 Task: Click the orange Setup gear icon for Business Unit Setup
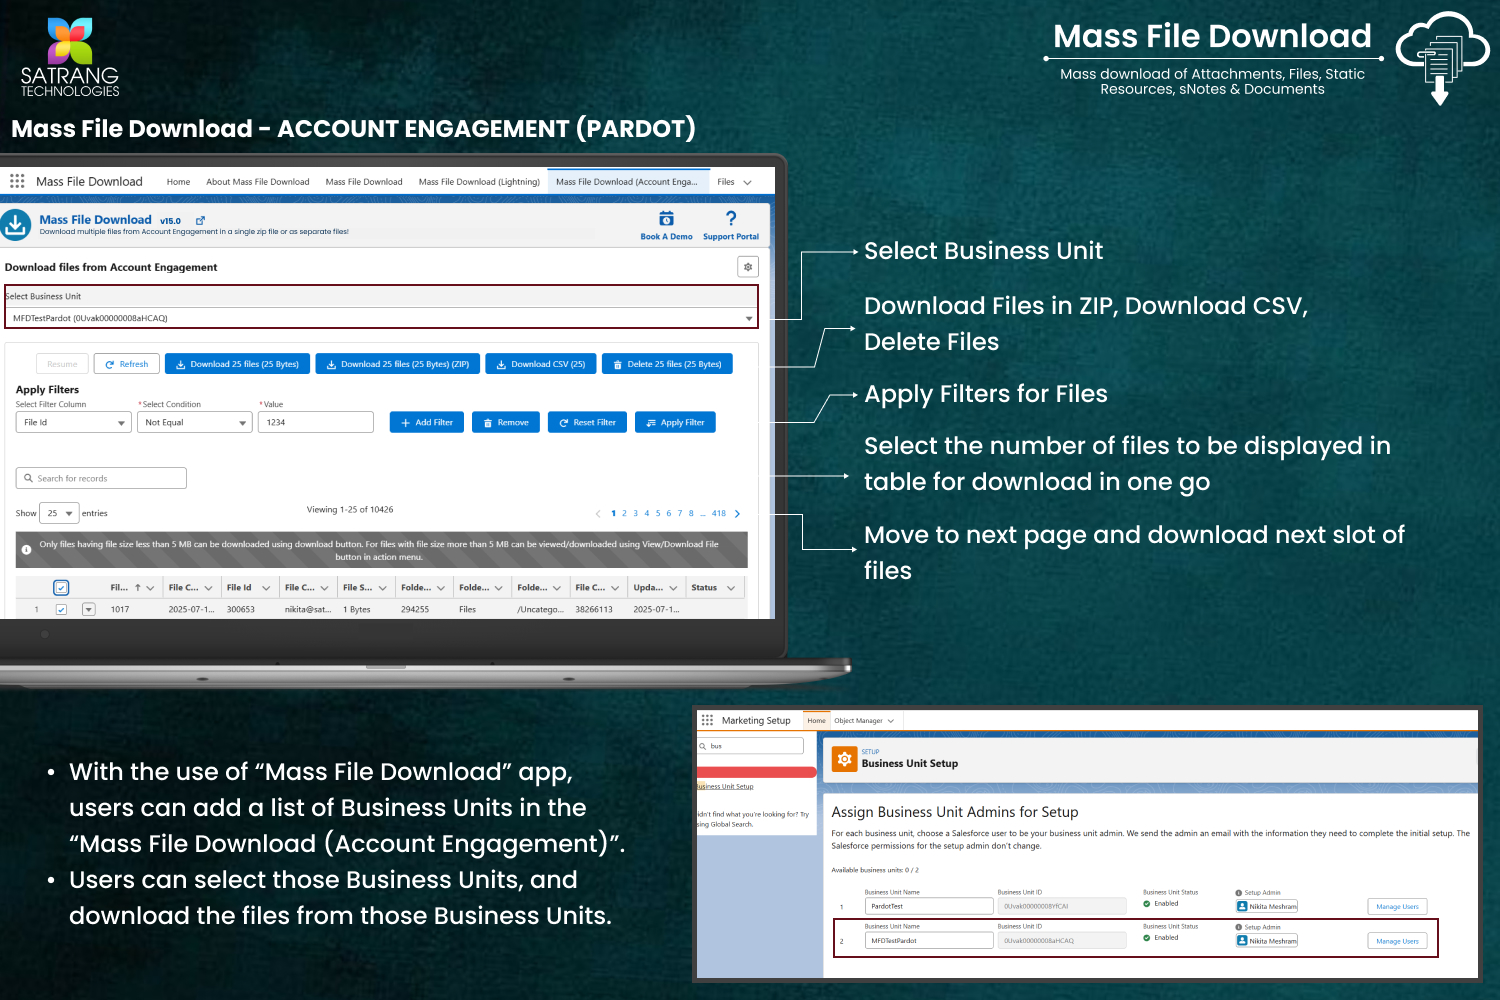[844, 759]
